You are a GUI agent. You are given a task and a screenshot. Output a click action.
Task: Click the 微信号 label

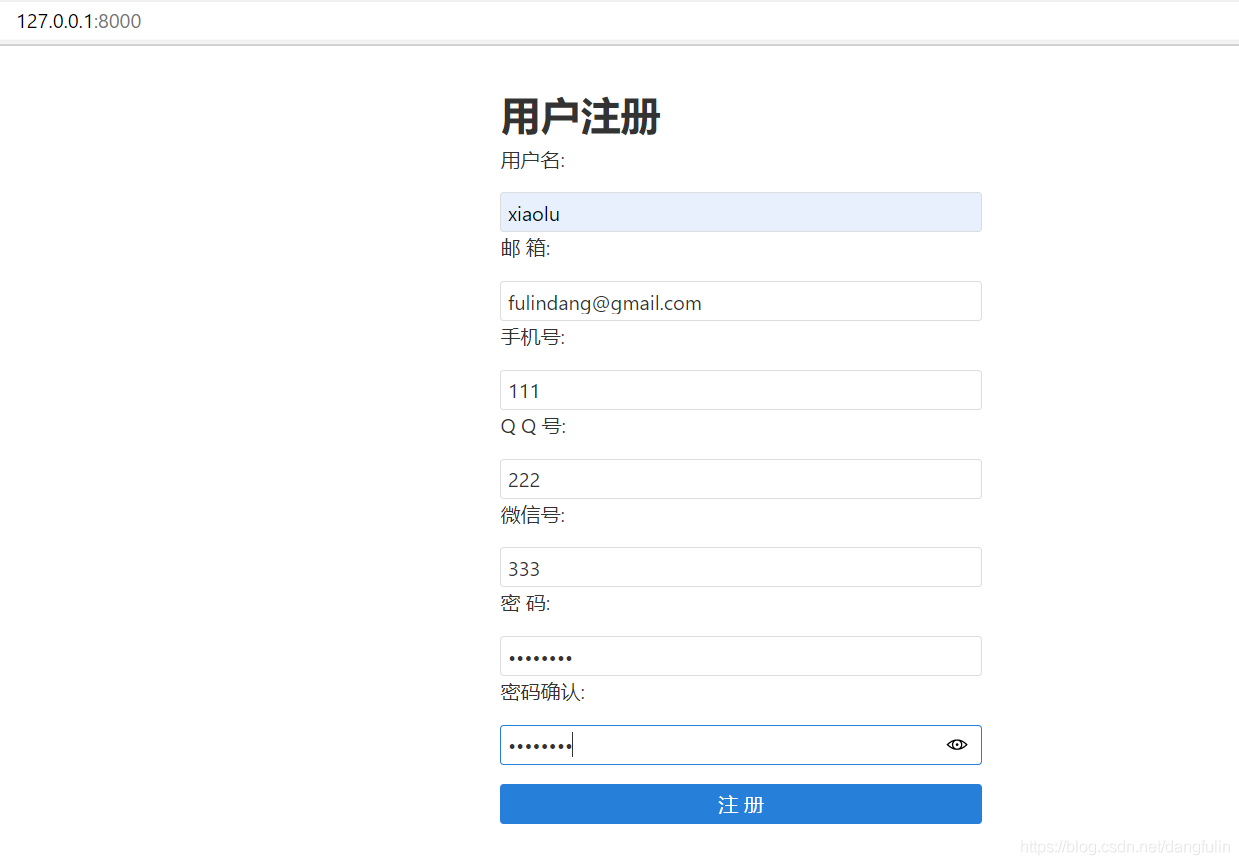point(532,516)
